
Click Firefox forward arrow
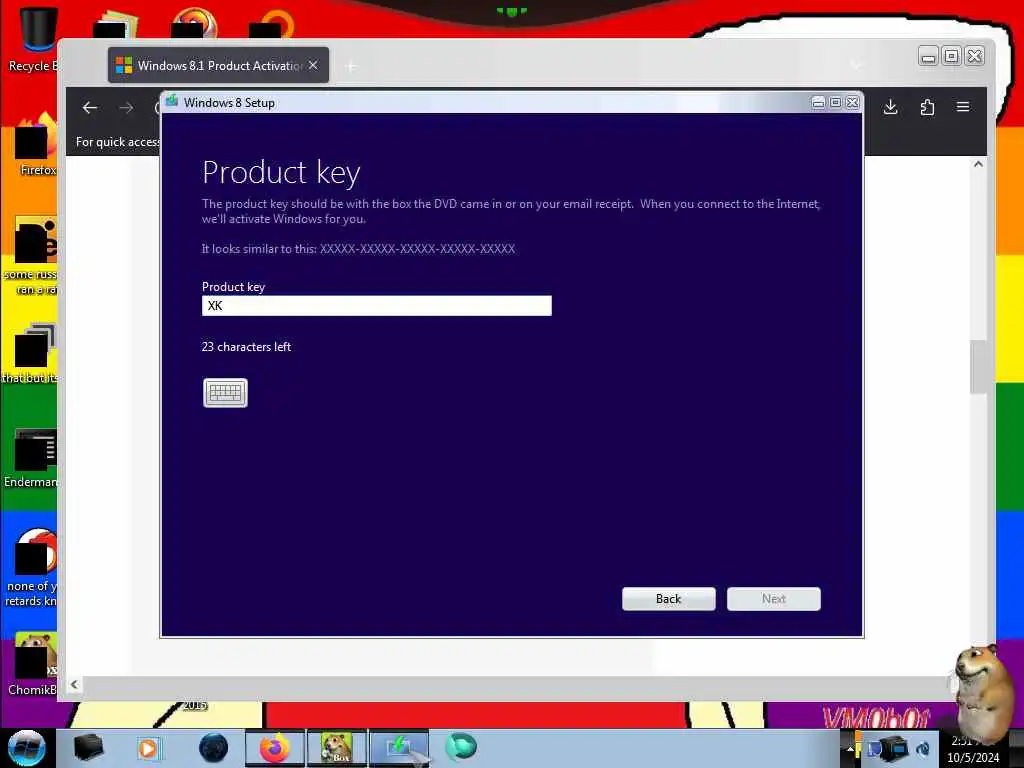click(126, 108)
